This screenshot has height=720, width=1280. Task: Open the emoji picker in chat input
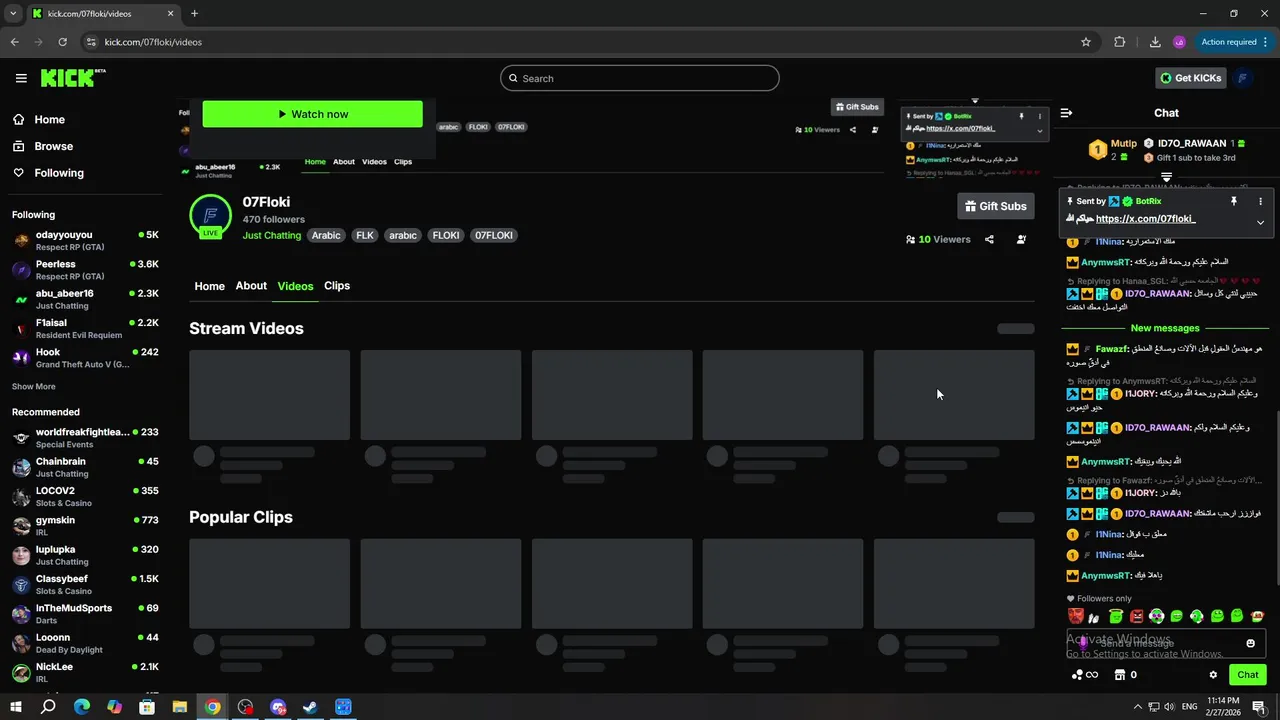(1250, 643)
